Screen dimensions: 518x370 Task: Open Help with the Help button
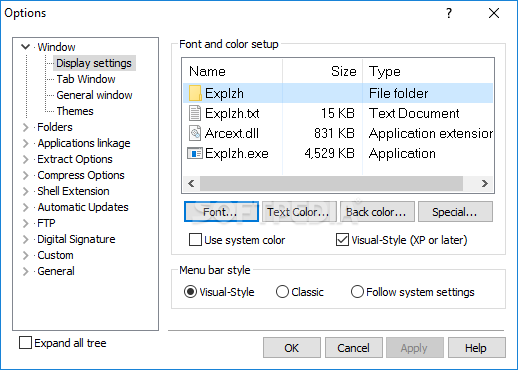[477, 348]
